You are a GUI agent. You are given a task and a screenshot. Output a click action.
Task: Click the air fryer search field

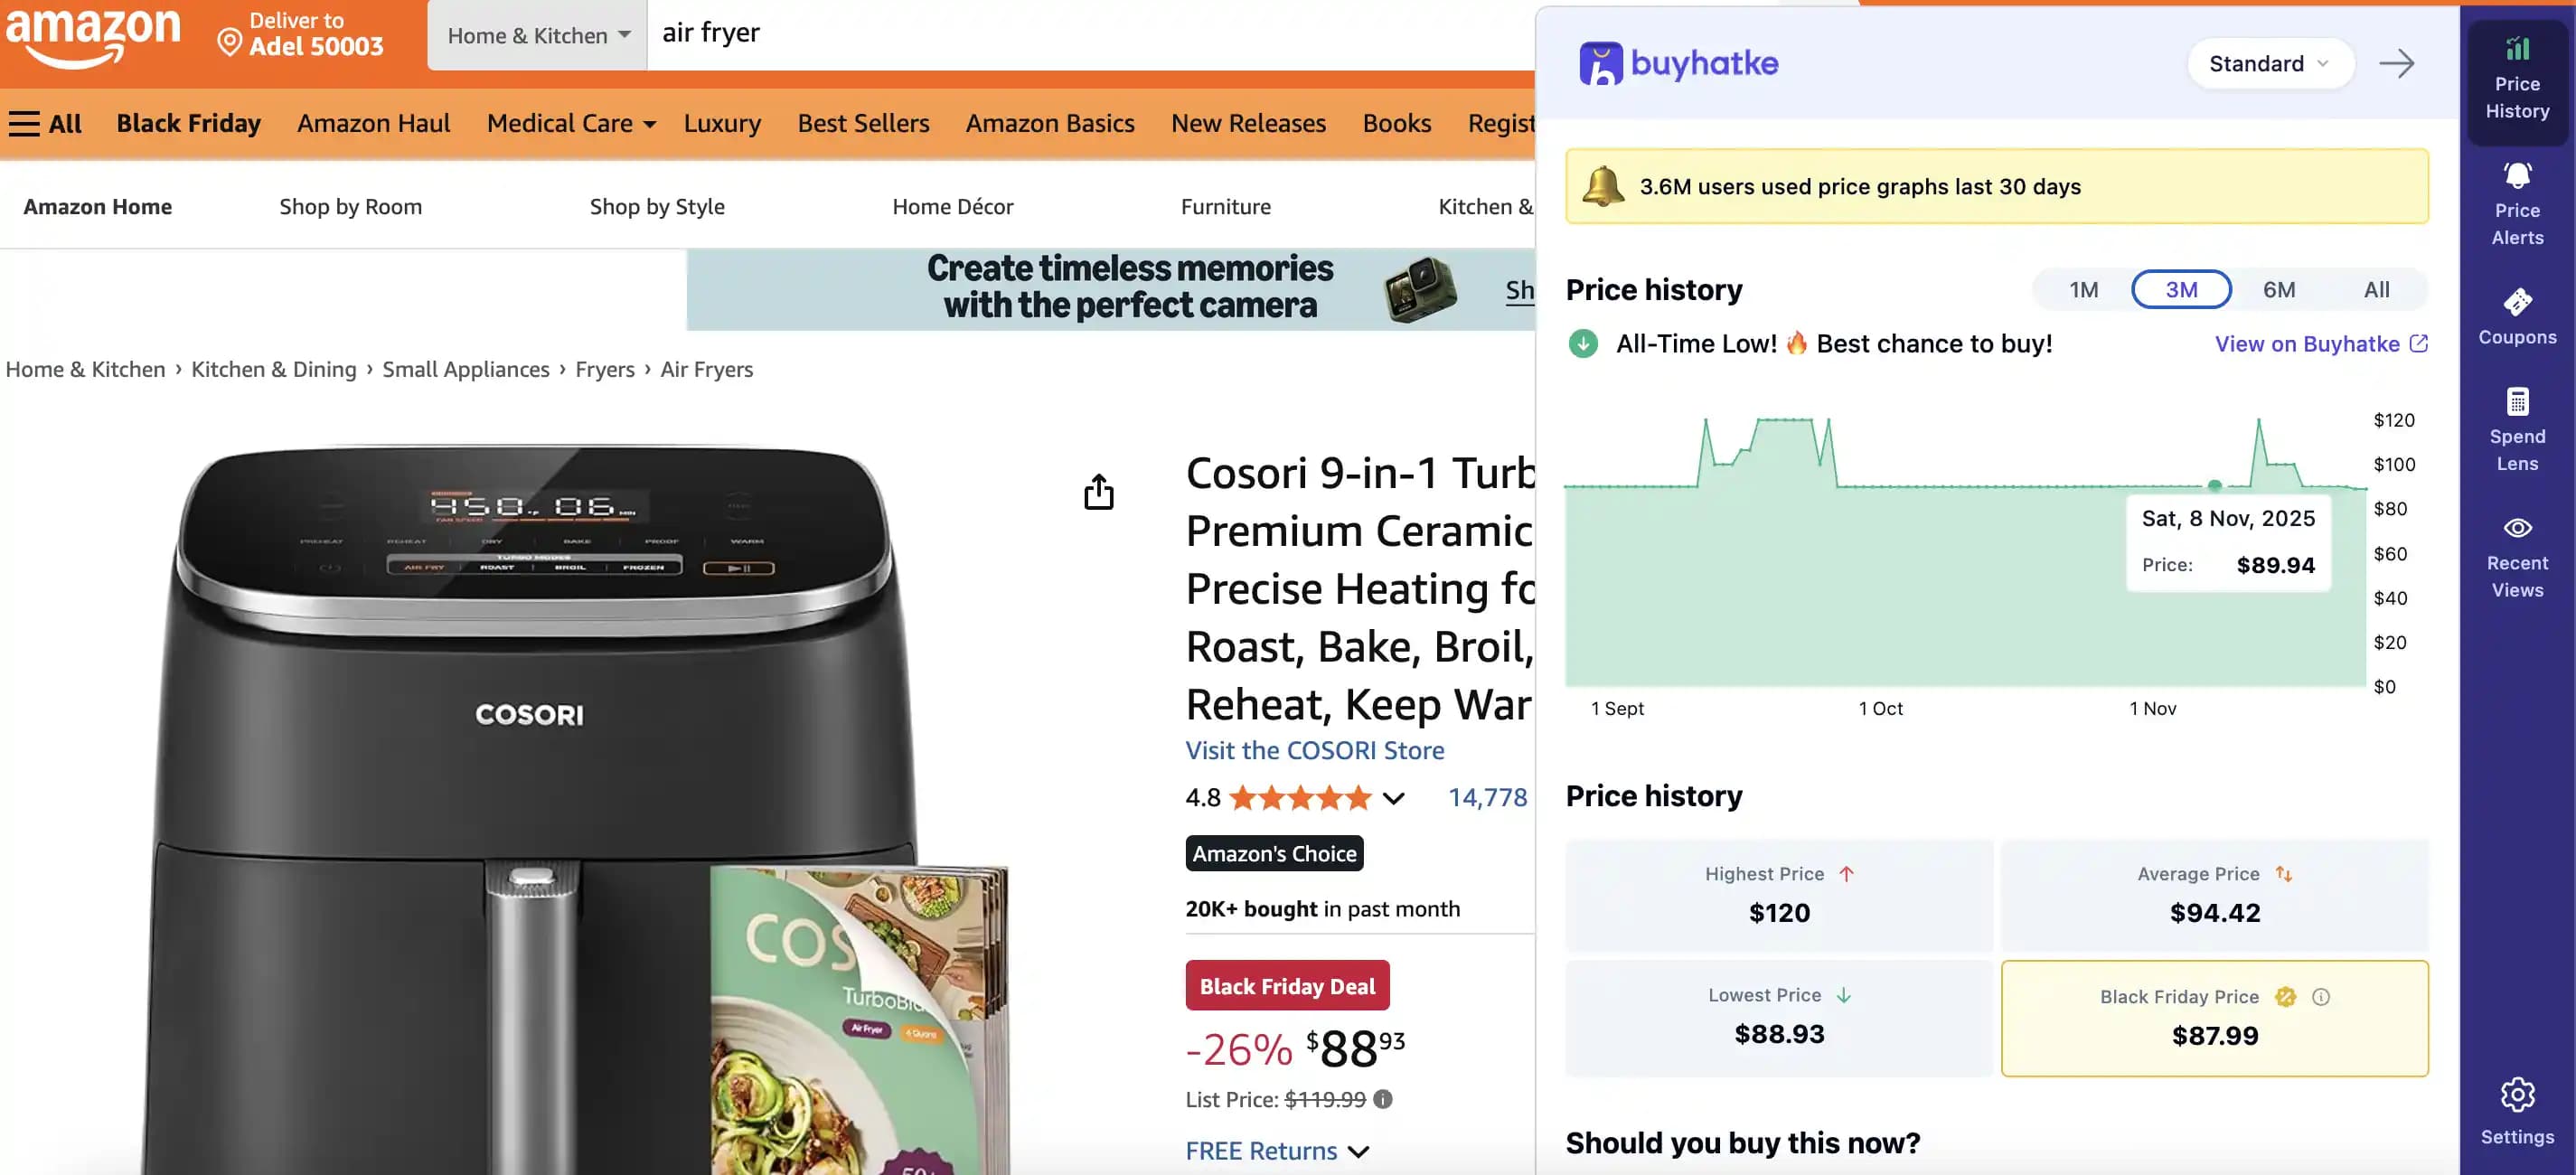(x=900, y=32)
